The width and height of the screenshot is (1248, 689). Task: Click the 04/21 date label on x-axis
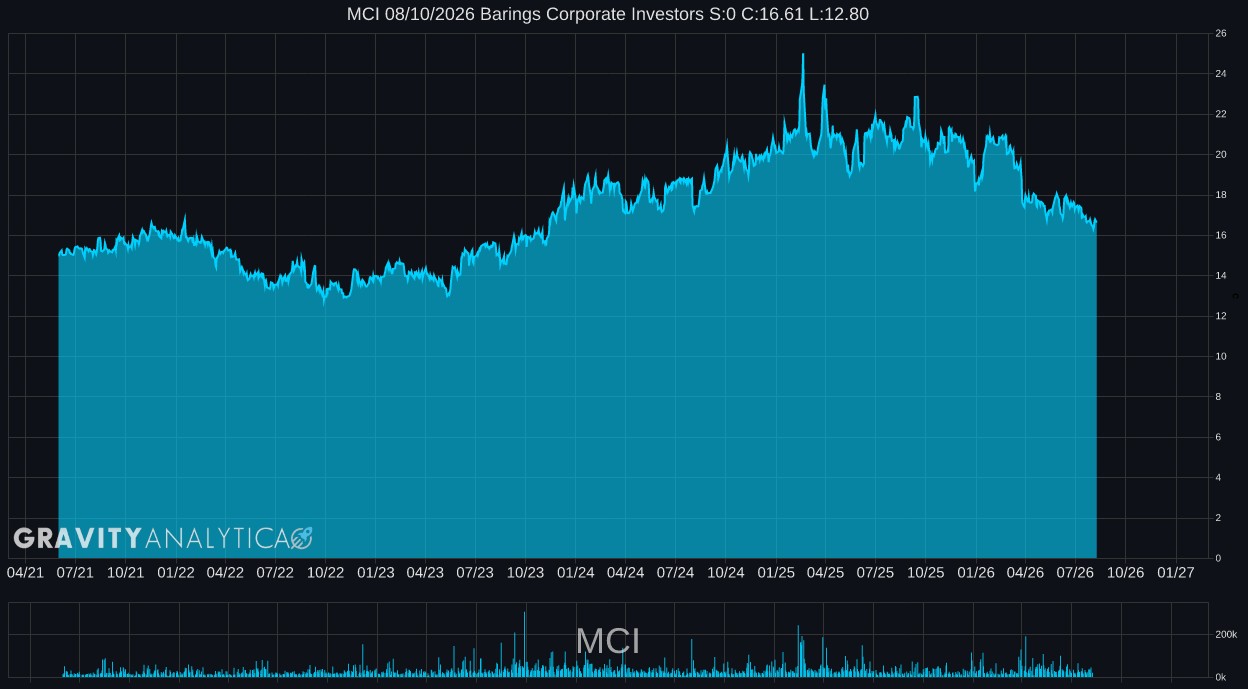[x=25, y=573]
